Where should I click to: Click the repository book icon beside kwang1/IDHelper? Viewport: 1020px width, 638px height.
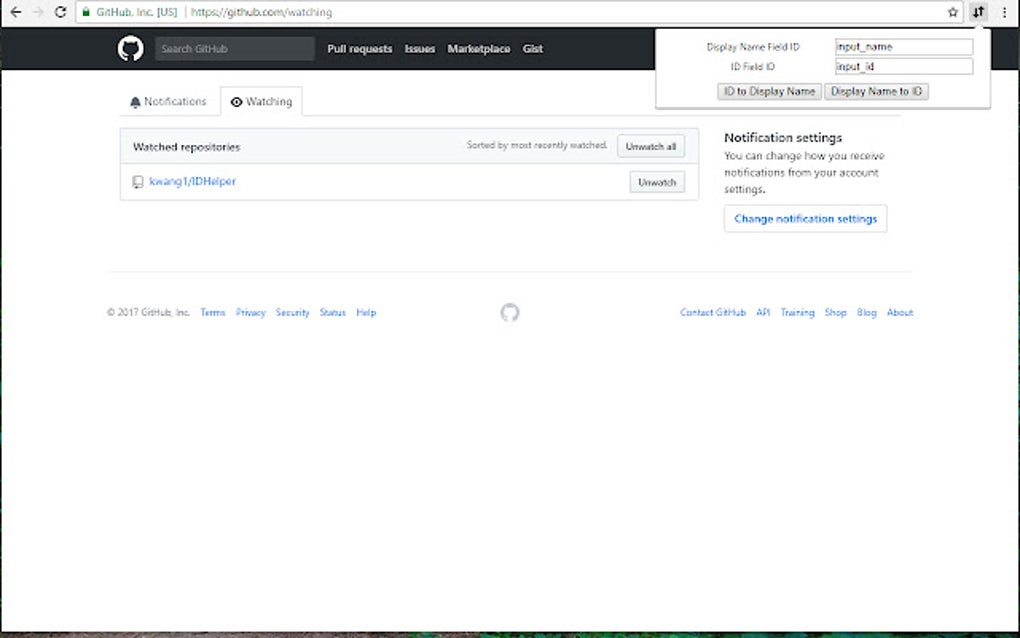[137, 182]
